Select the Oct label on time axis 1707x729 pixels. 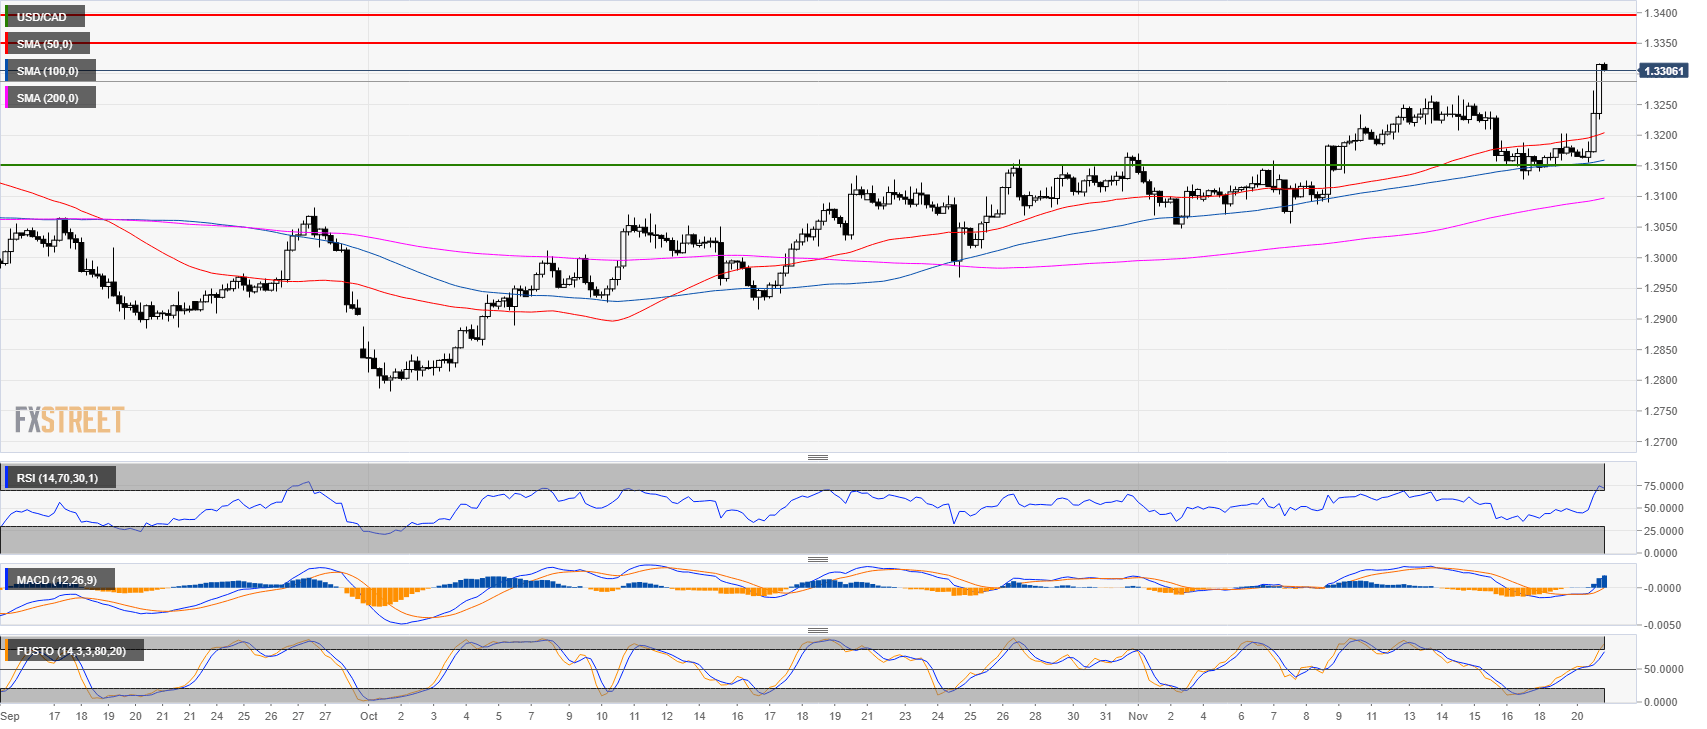(x=369, y=716)
